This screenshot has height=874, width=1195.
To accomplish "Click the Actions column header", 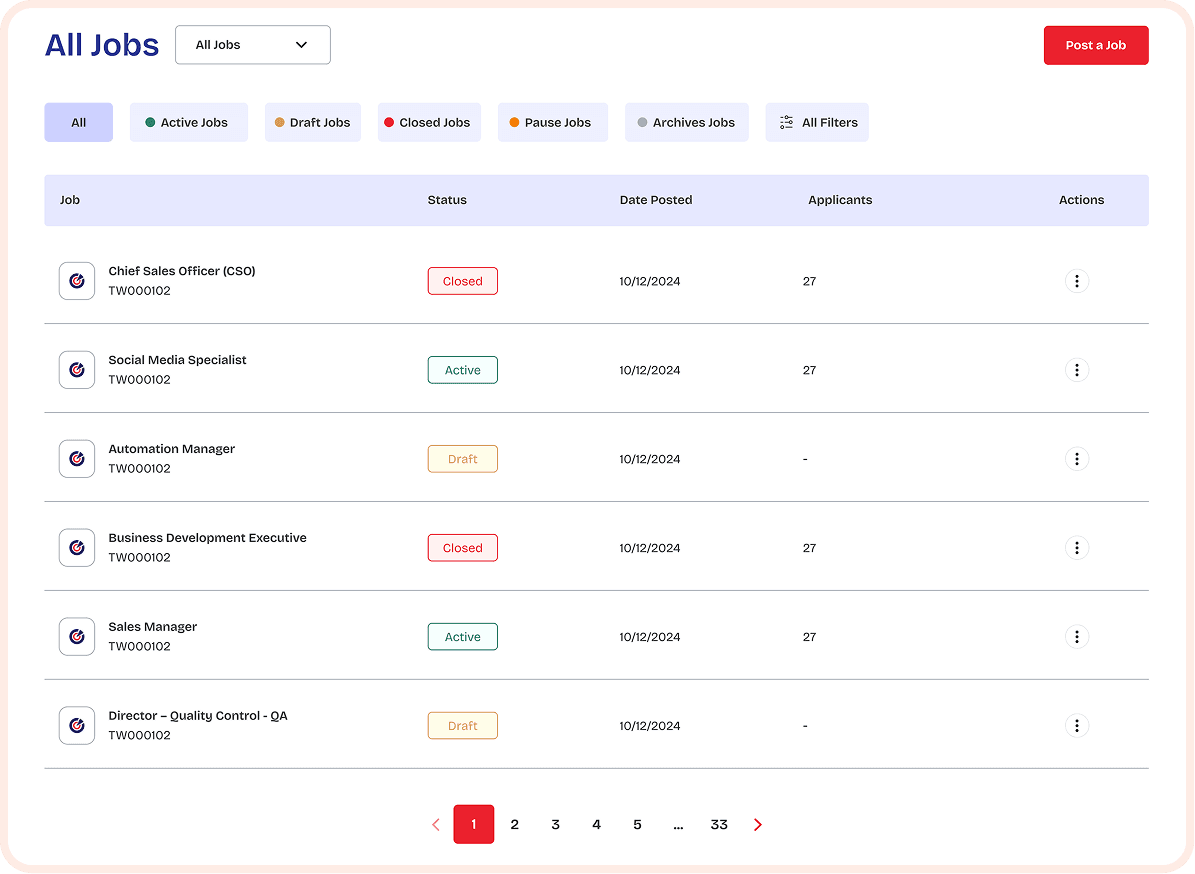I will (1081, 200).
